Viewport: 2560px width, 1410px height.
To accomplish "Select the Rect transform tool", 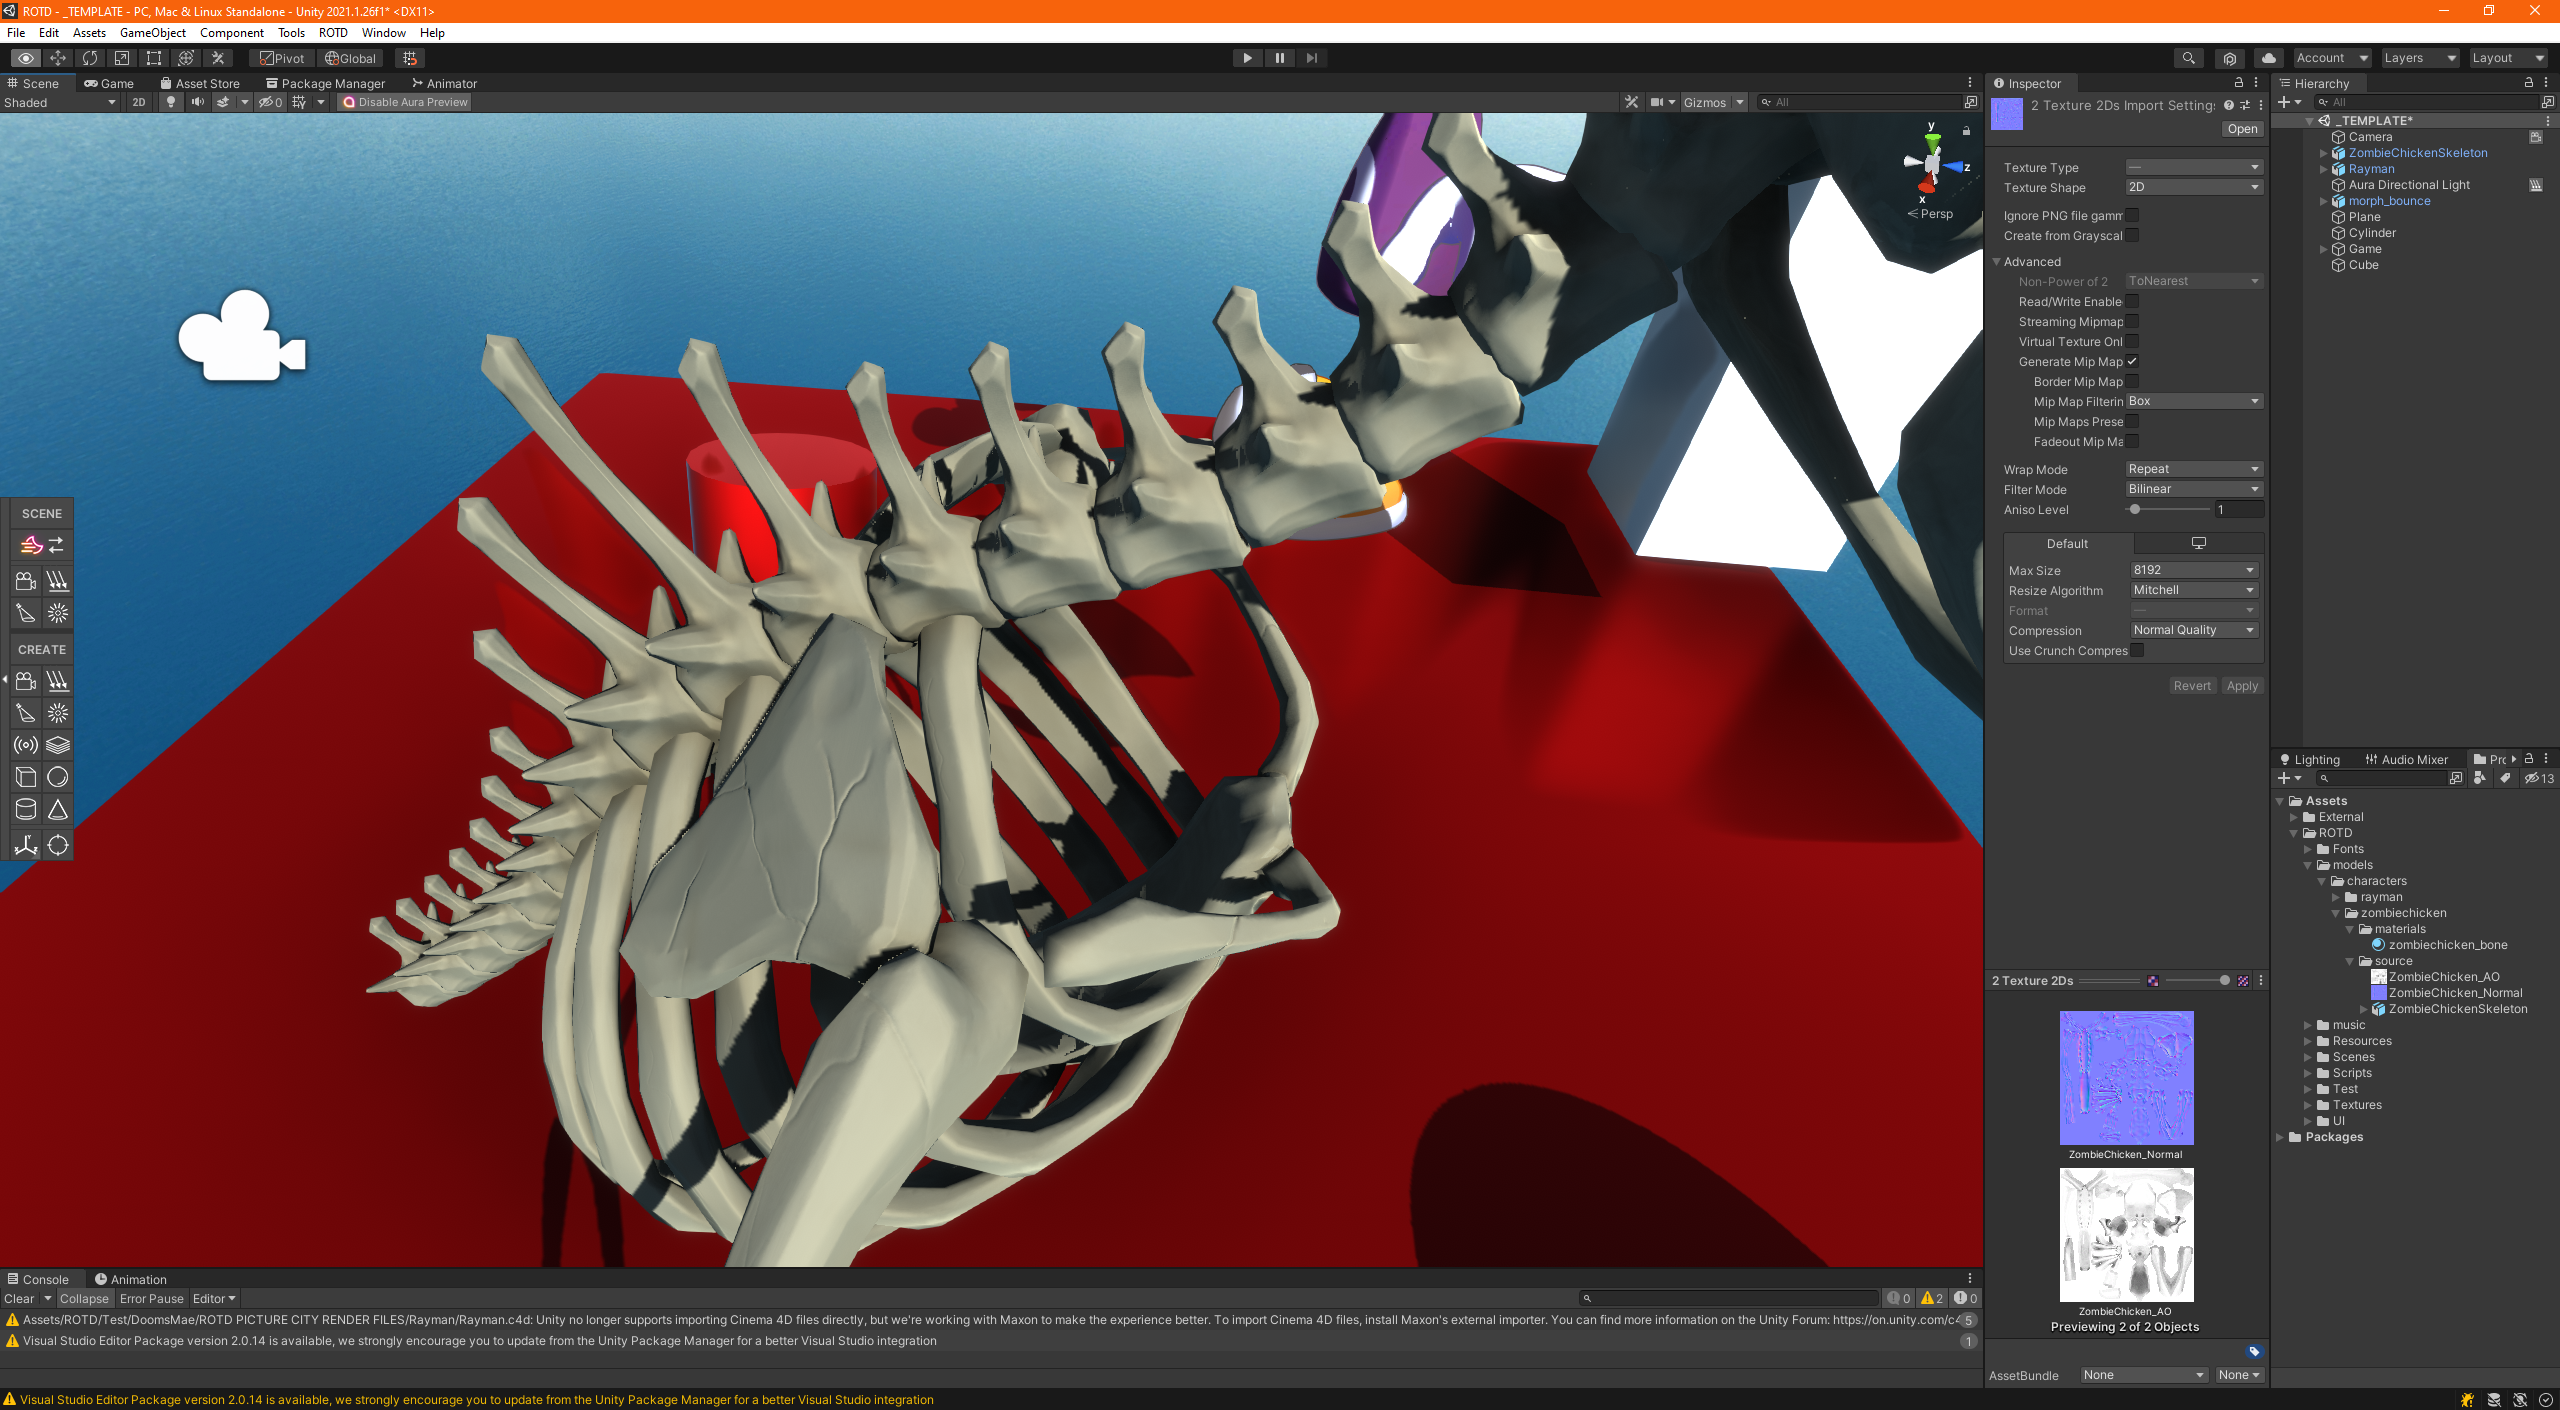I will tap(154, 58).
